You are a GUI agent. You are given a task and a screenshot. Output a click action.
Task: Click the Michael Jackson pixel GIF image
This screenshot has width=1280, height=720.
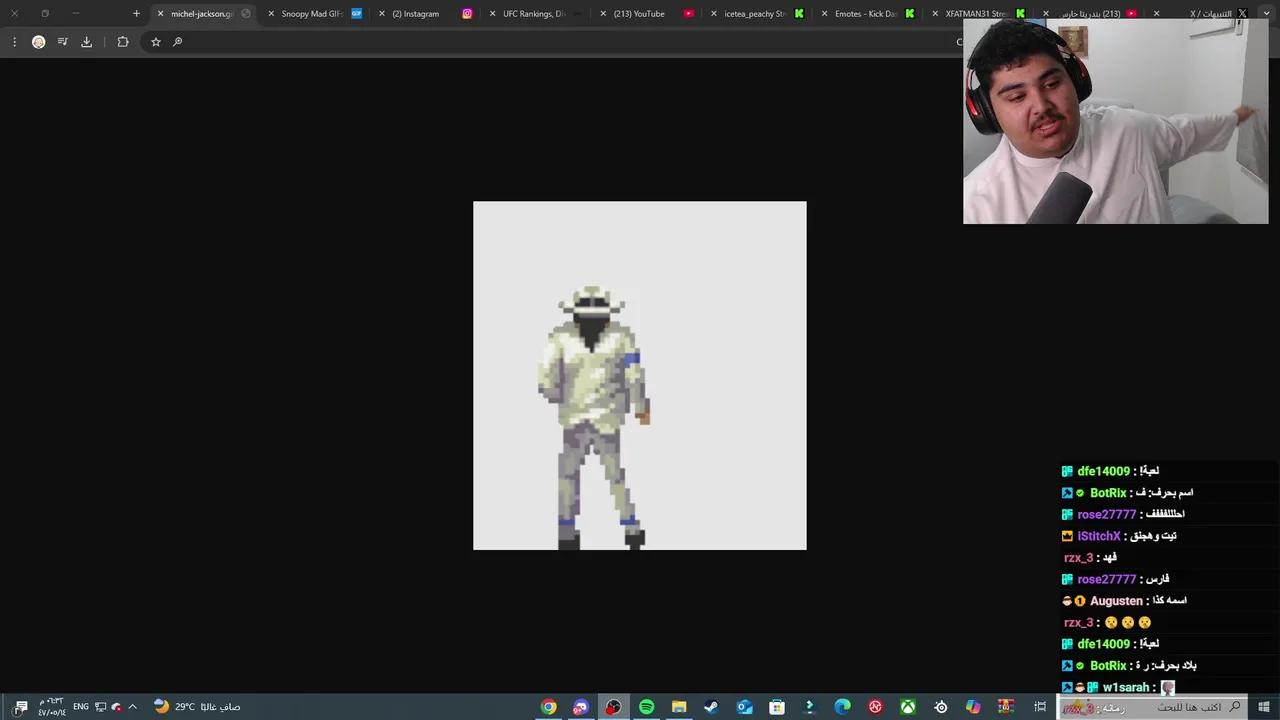click(640, 376)
